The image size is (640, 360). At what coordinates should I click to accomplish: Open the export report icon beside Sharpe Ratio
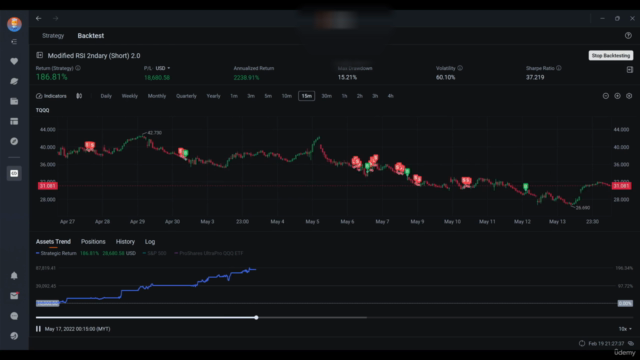coord(630,70)
